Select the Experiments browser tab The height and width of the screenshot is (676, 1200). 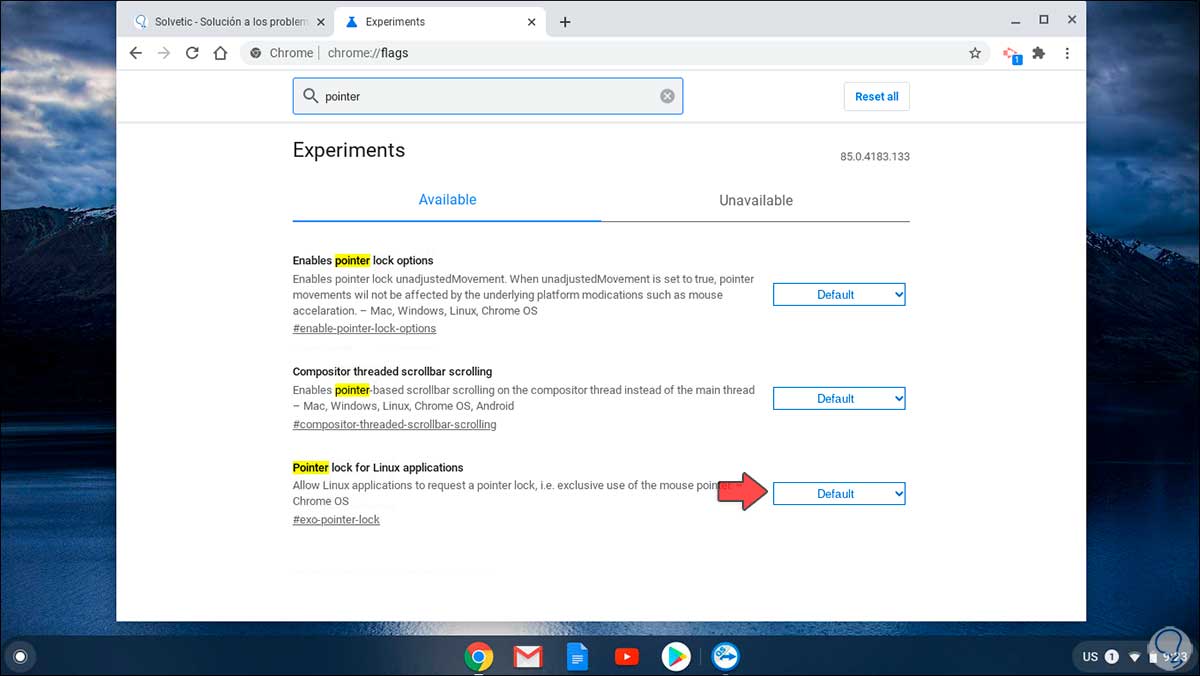click(438, 21)
